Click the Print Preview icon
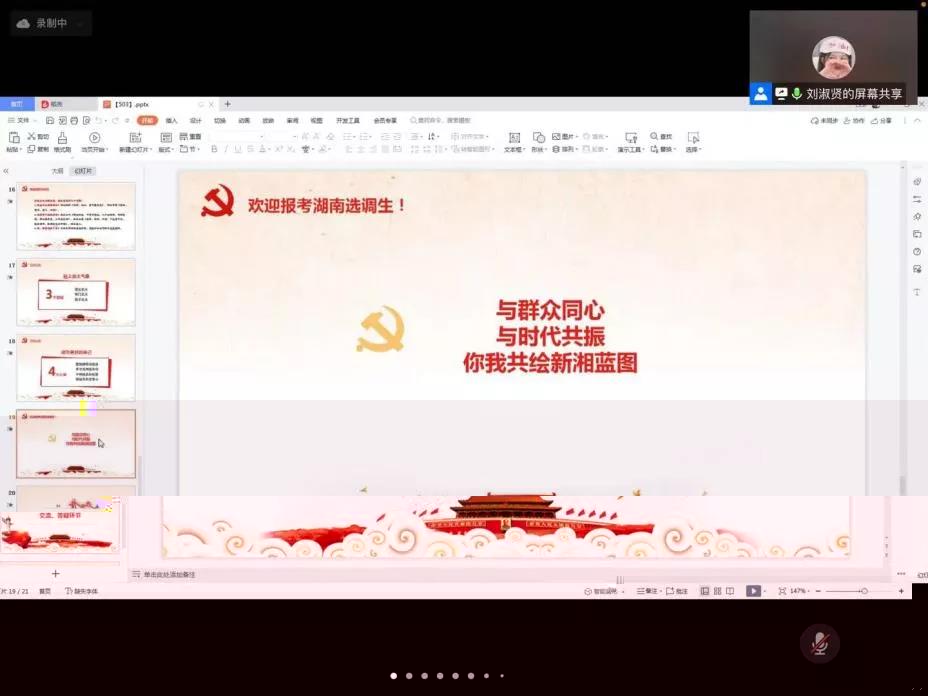The width and height of the screenshot is (928, 696). tap(86, 121)
